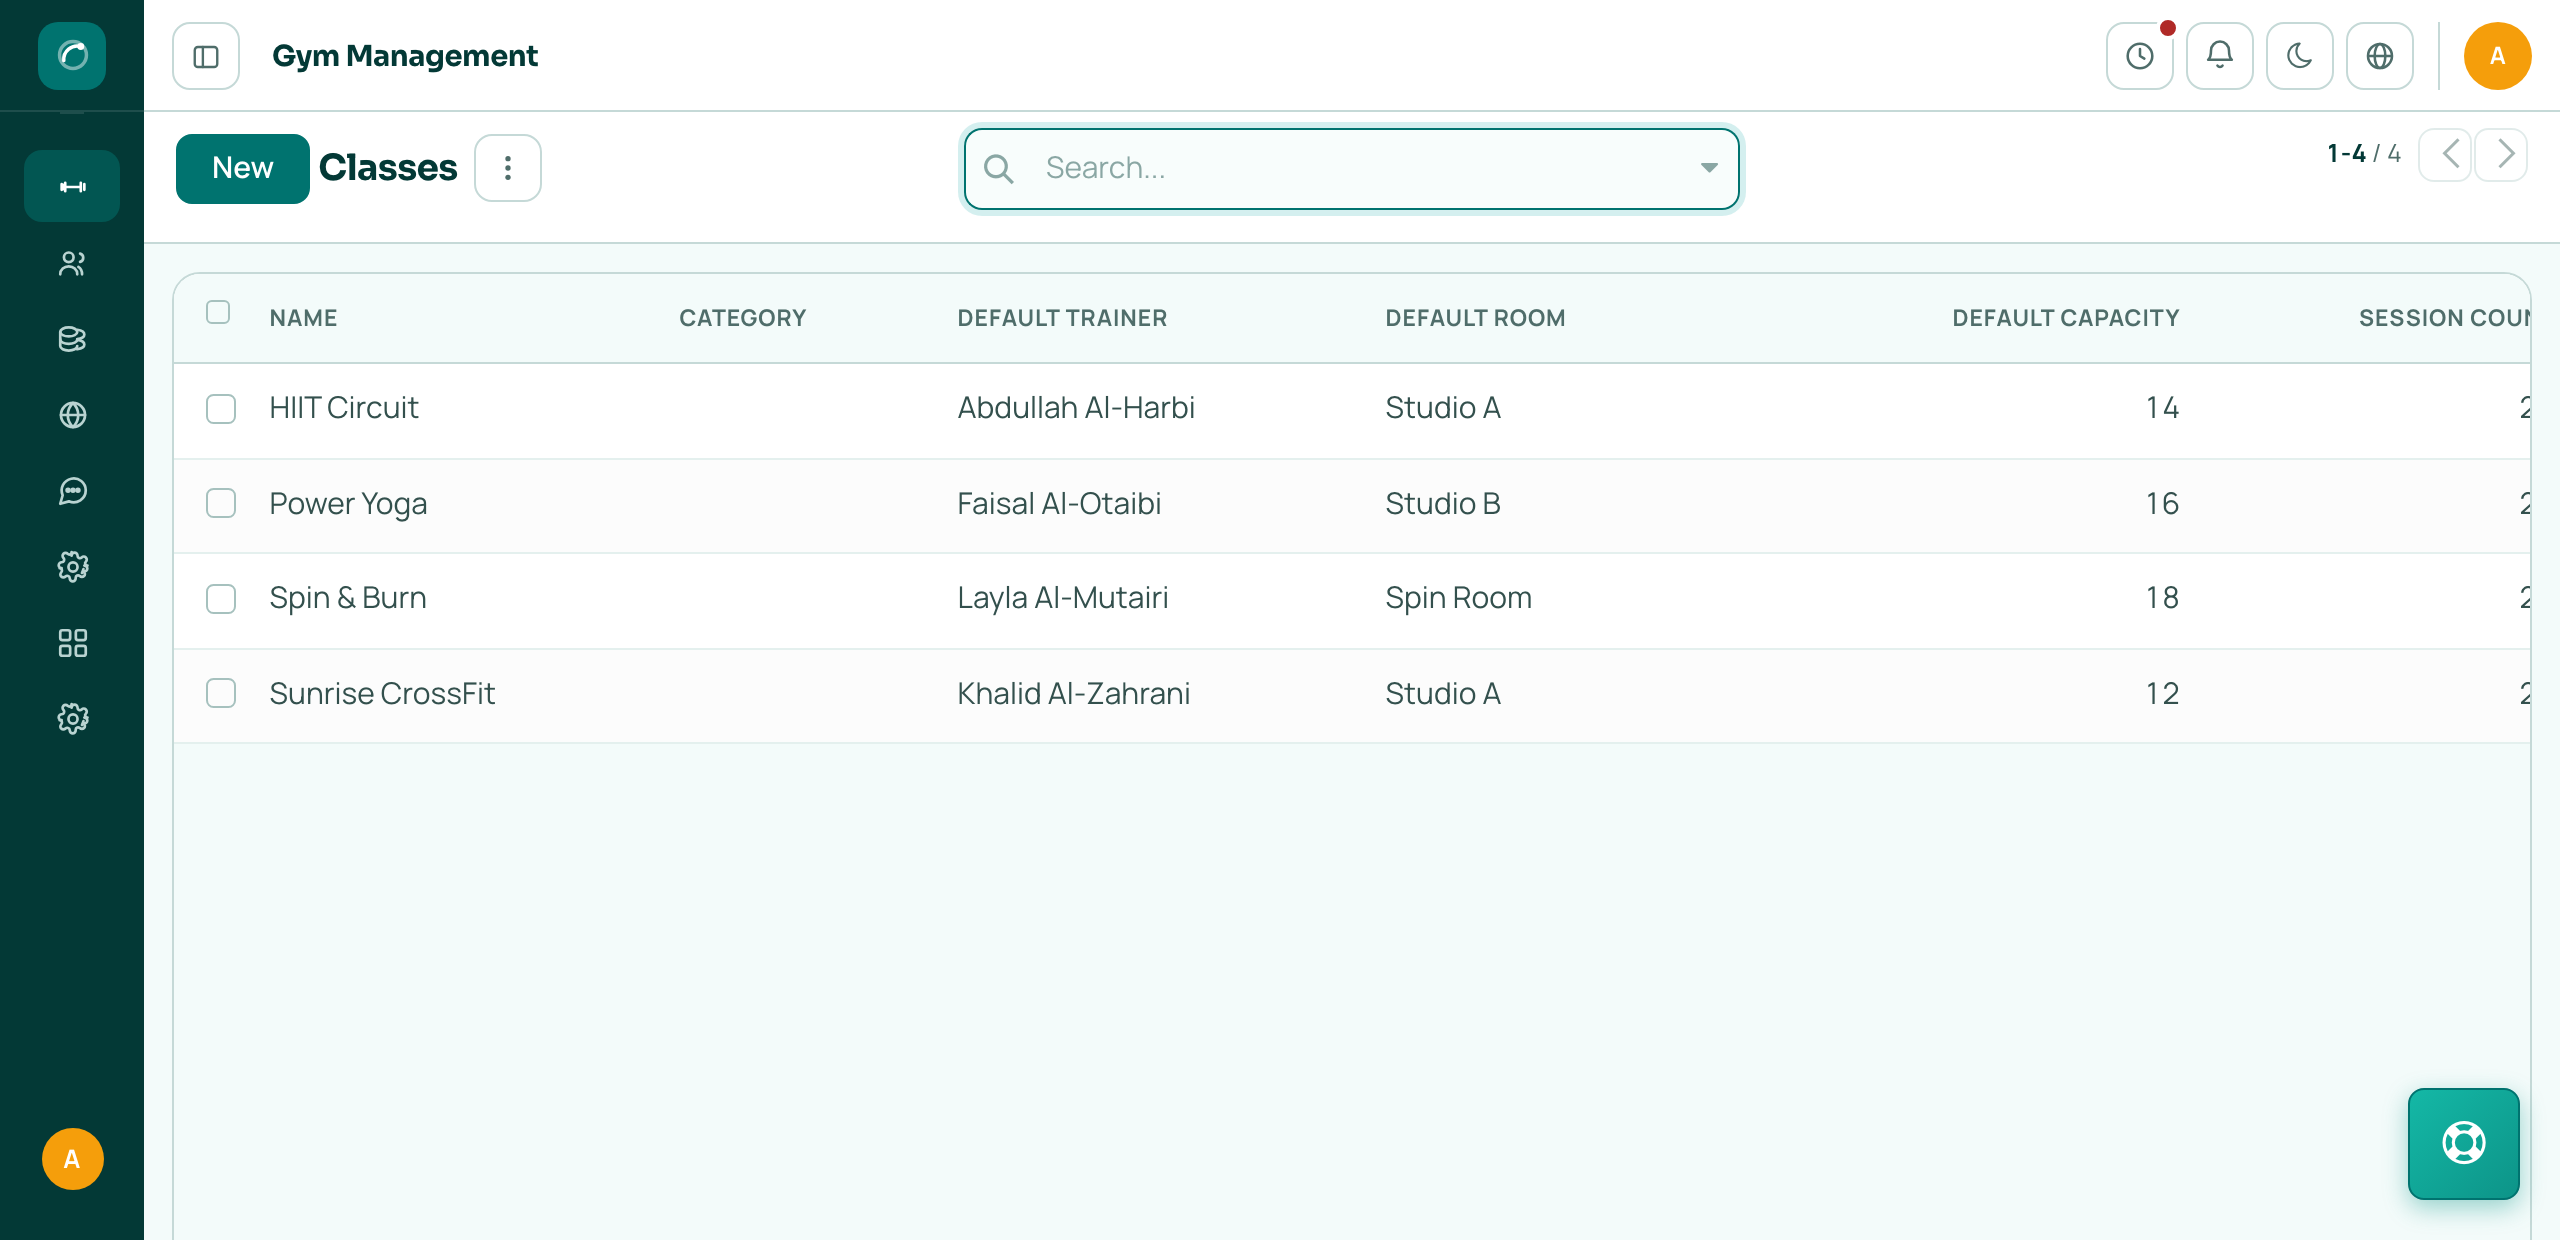Open the lower gear icon in sidebar

72,719
